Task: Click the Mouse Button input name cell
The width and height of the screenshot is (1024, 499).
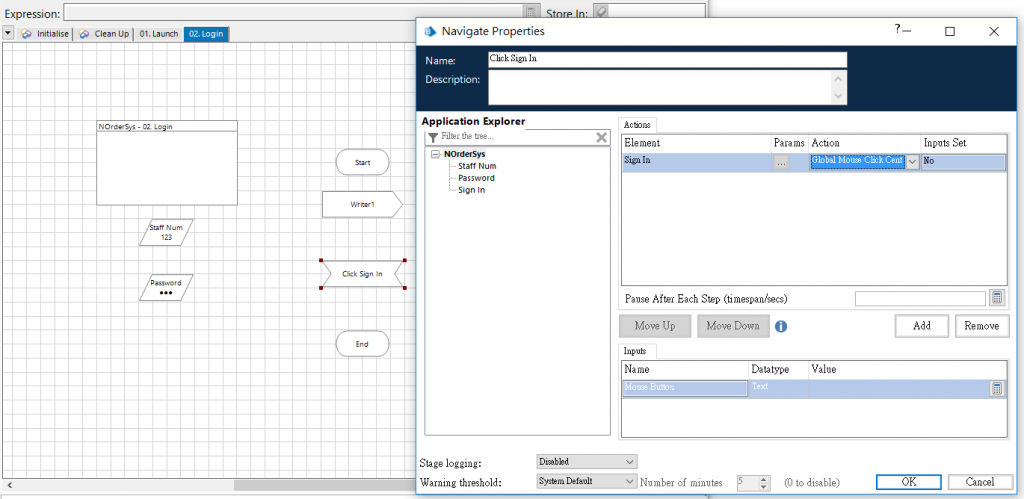Action: 685,388
